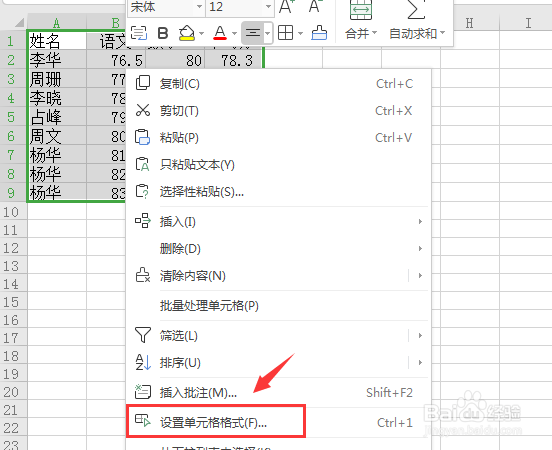Click cell with value 80 in row 2

[x=175, y=60]
